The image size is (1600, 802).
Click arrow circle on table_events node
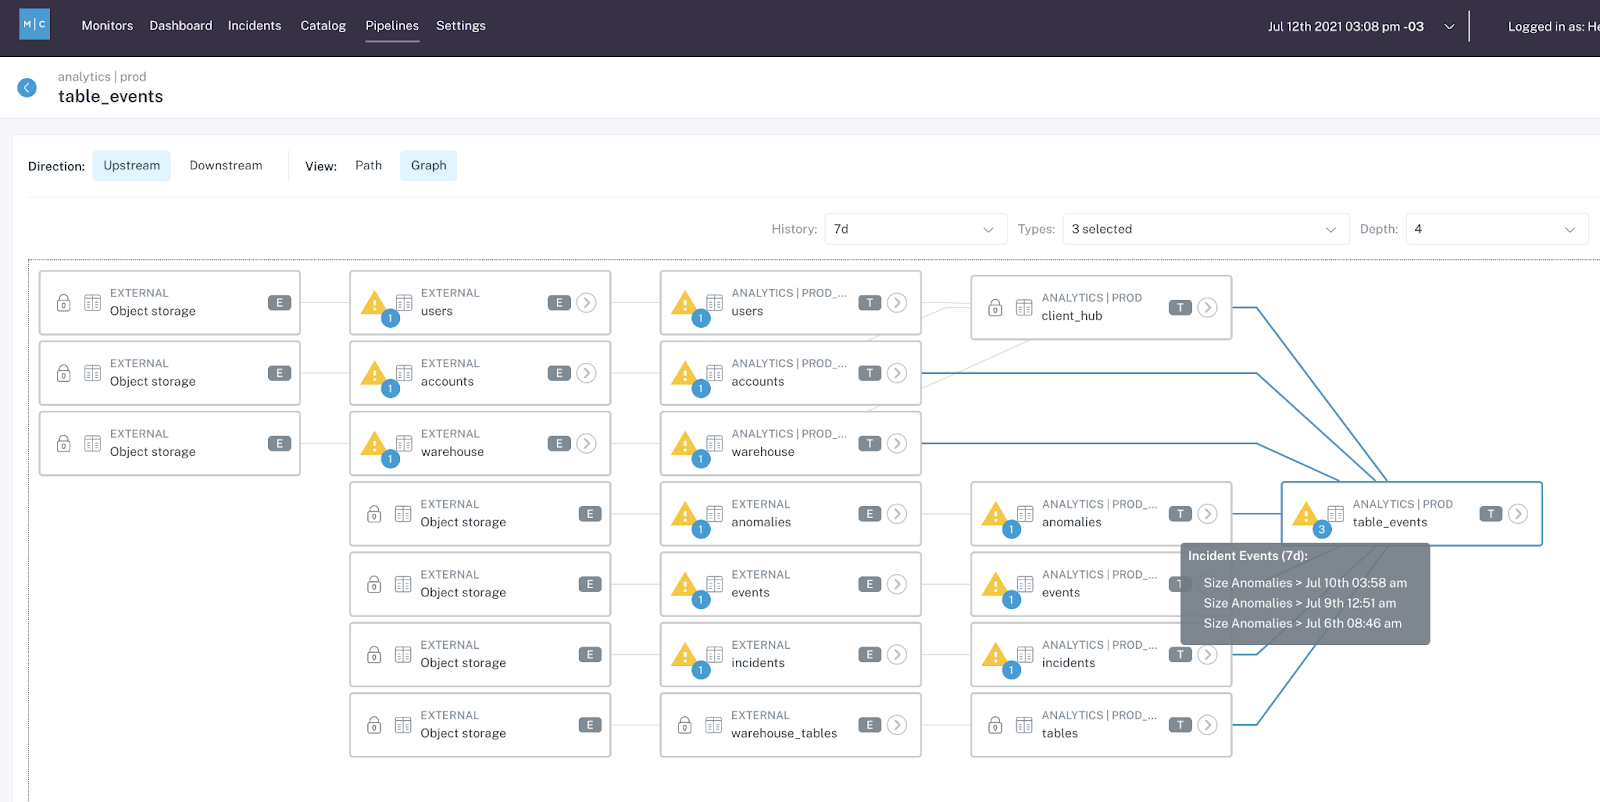[1518, 514]
